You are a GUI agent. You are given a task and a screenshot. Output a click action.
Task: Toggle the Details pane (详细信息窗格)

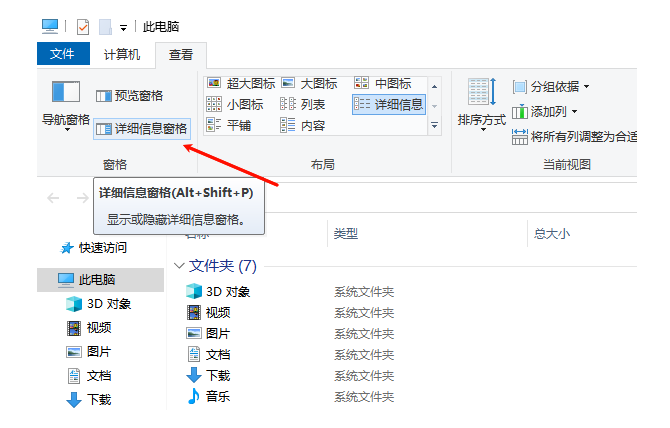[141, 129]
